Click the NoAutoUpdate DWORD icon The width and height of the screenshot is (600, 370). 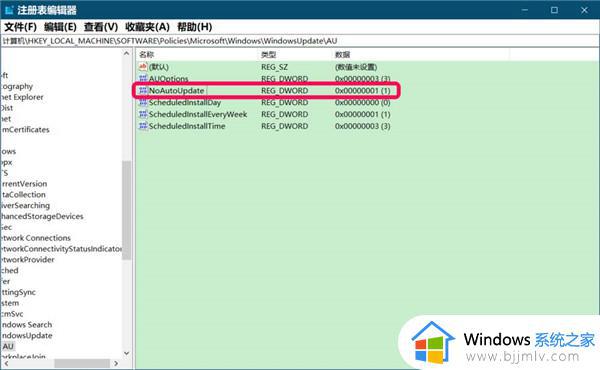tap(143, 90)
